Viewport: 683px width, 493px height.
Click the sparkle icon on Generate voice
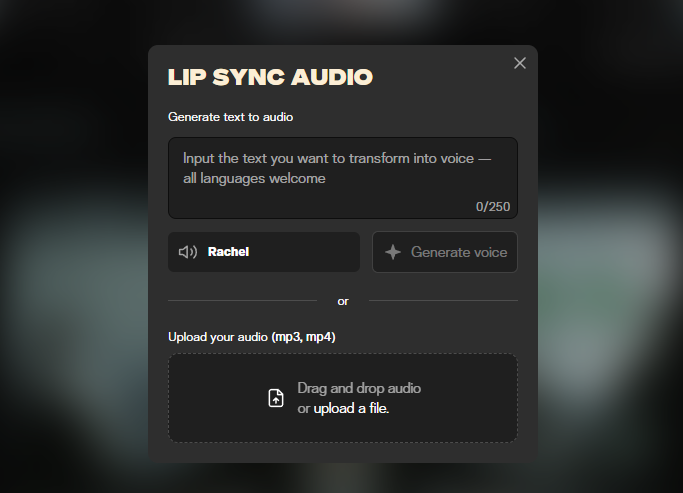pyautogui.click(x=394, y=252)
